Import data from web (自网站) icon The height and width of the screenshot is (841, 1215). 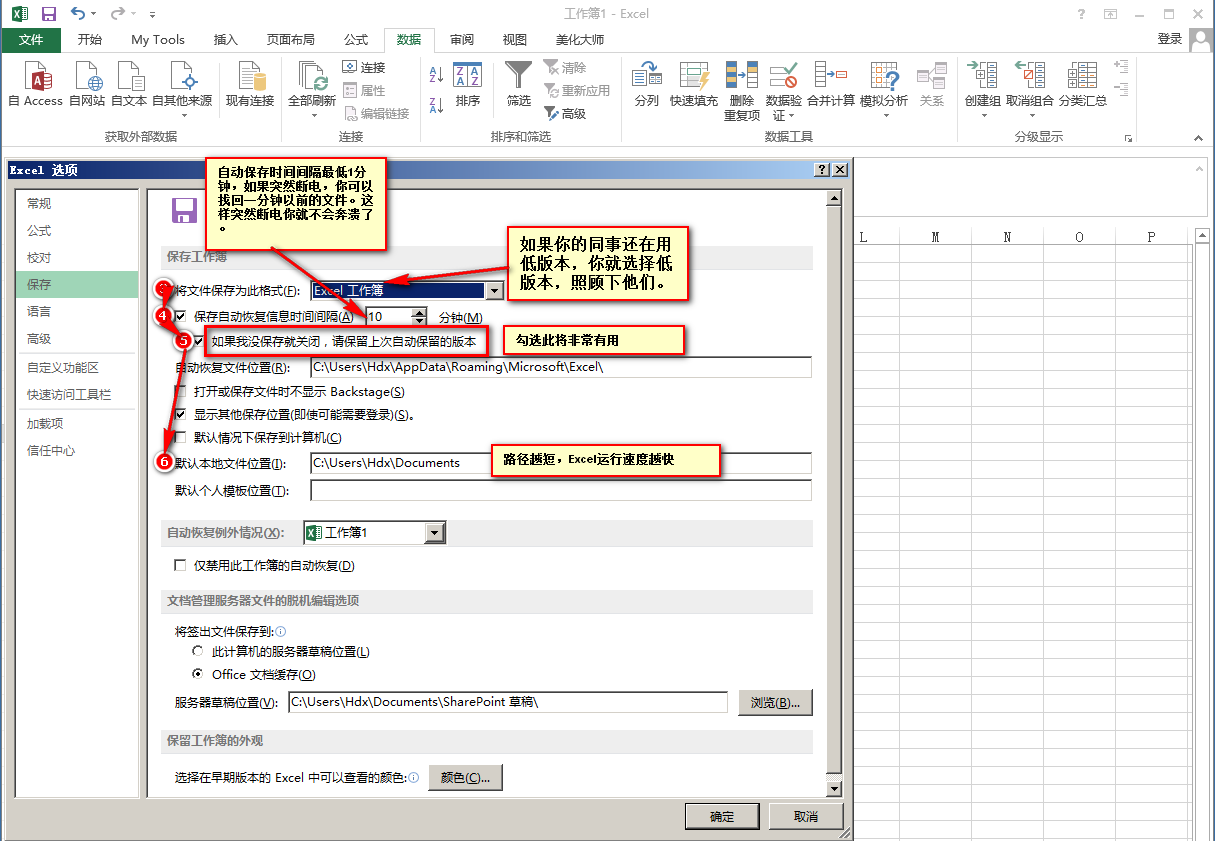coord(87,77)
